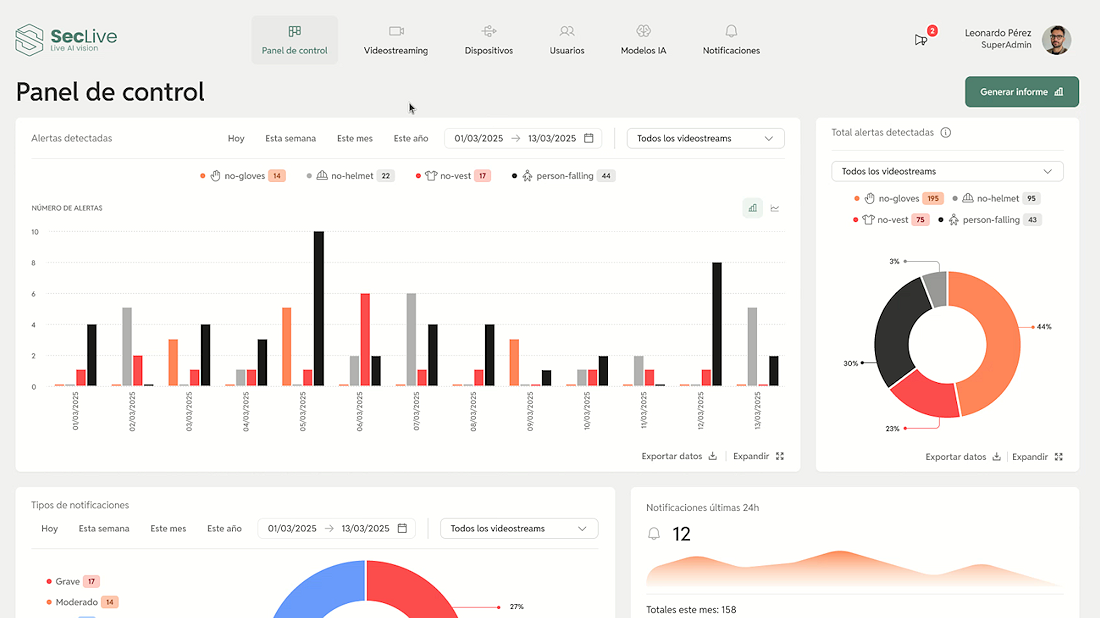Switch to line chart view icon
The height and width of the screenshot is (618, 1100).
click(x=774, y=208)
